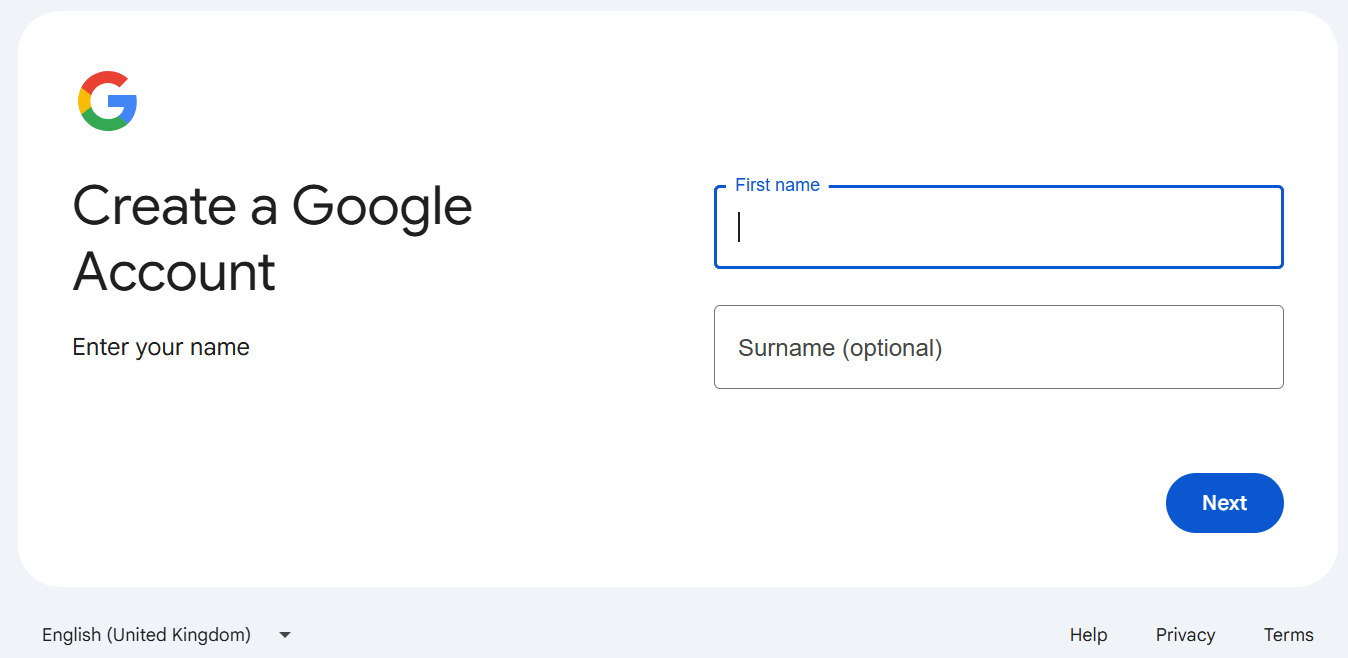Expand the language dropdown arrow
This screenshot has height=658, width=1348.
click(x=284, y=635)
